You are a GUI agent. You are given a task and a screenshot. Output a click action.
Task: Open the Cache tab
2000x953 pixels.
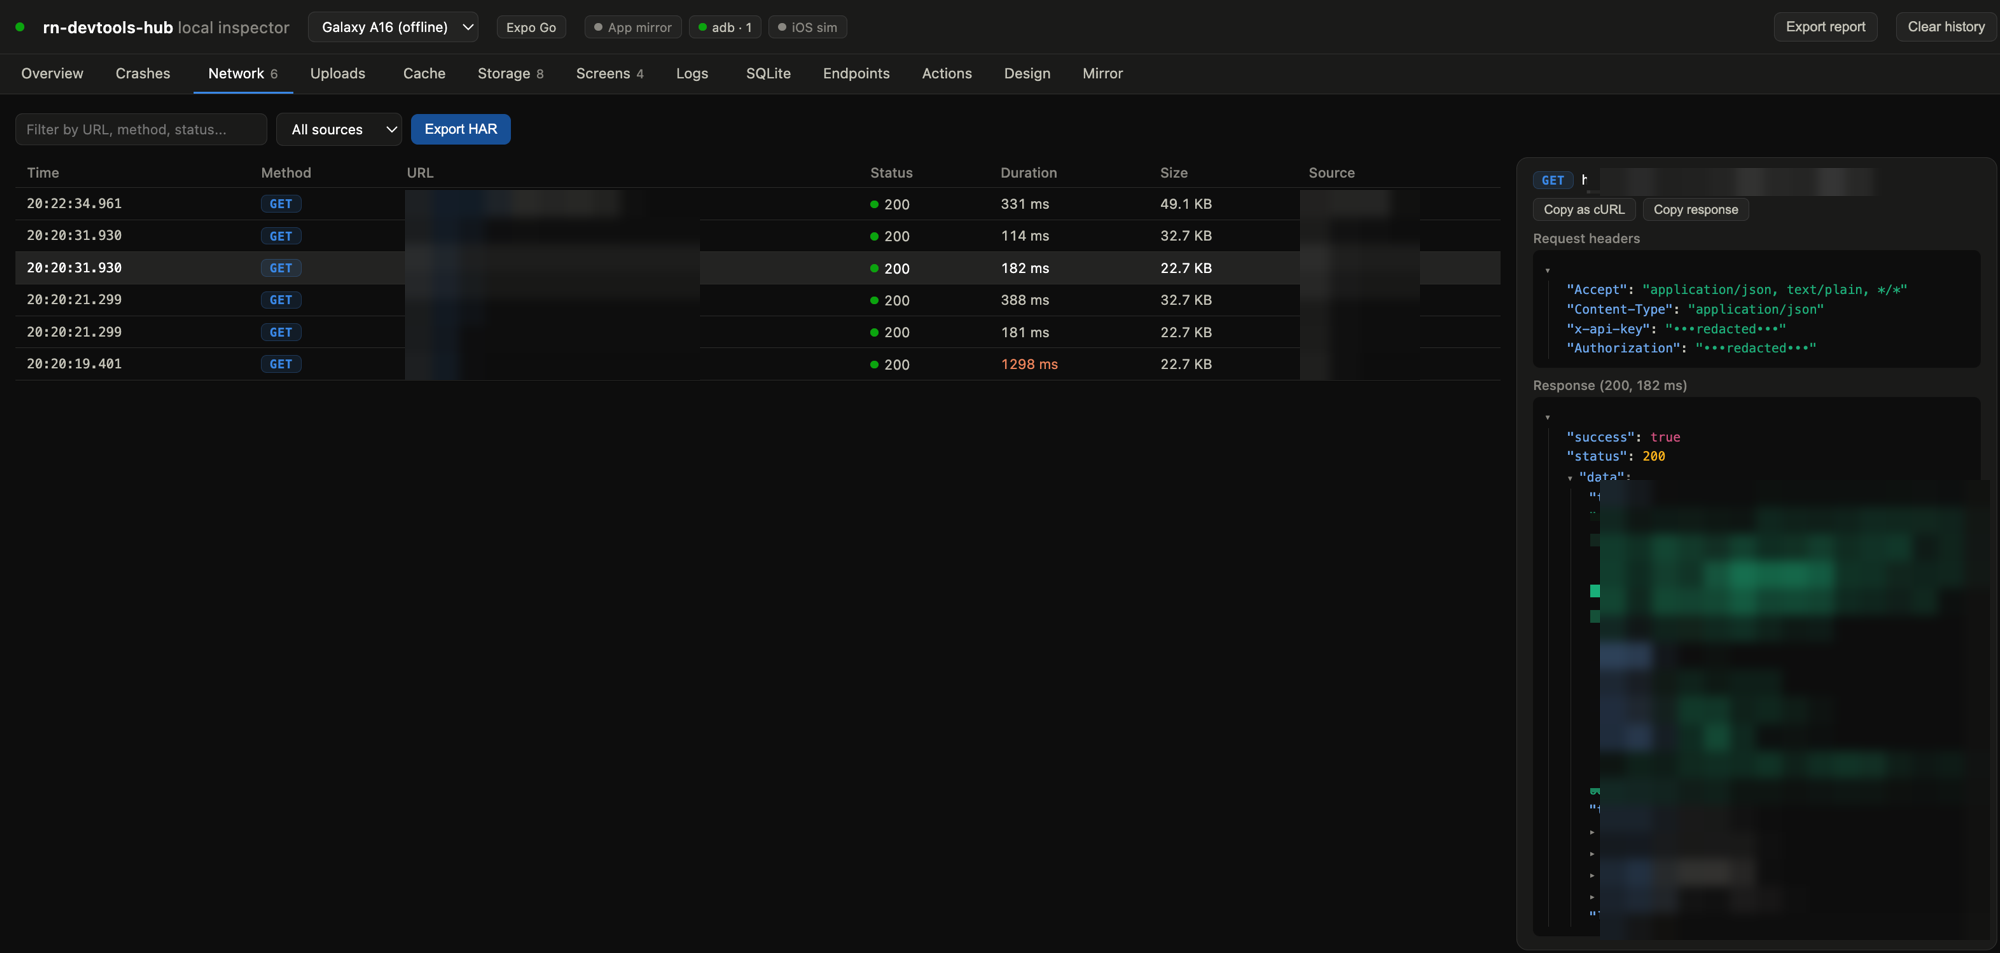tap(424, 73)
